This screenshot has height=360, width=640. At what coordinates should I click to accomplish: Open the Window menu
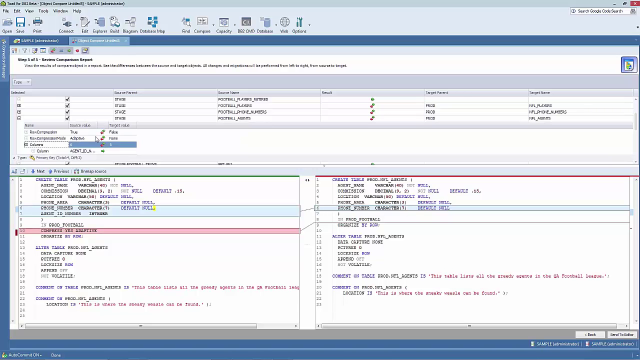click(x=60, y=11)
